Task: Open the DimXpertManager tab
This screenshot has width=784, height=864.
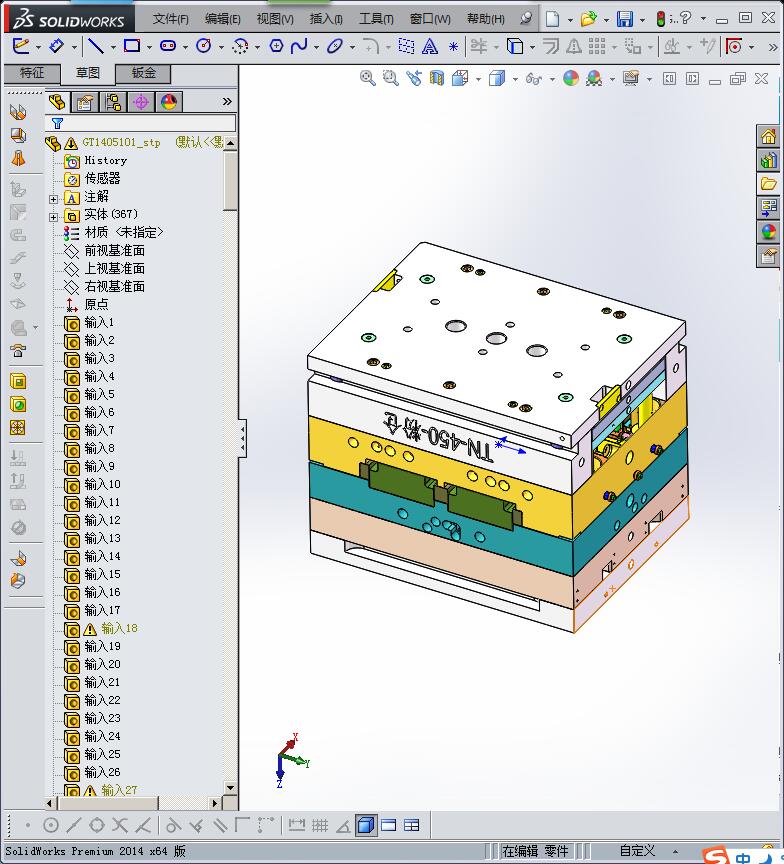Action: pyautogui.click(x=141, y=102)
